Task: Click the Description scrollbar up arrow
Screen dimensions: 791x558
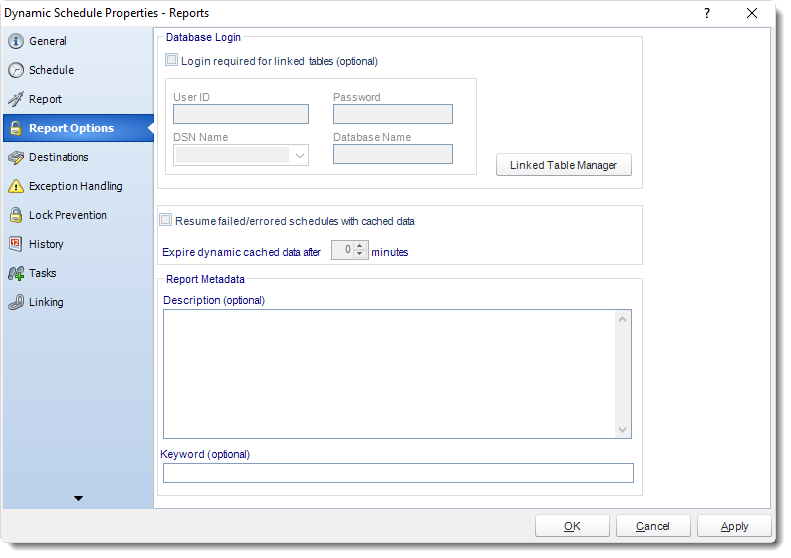Action: [623, 319]
